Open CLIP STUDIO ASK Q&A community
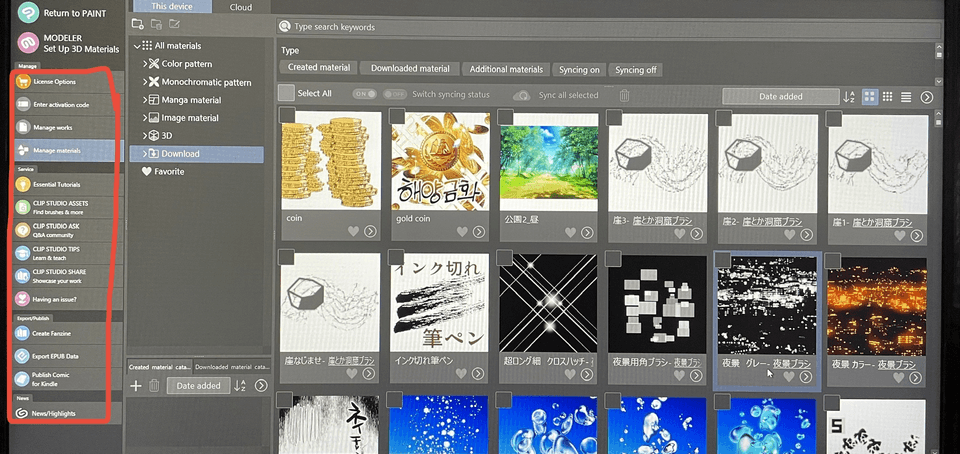The height and width of the screenshot is (454, 960). coord(67,230)
